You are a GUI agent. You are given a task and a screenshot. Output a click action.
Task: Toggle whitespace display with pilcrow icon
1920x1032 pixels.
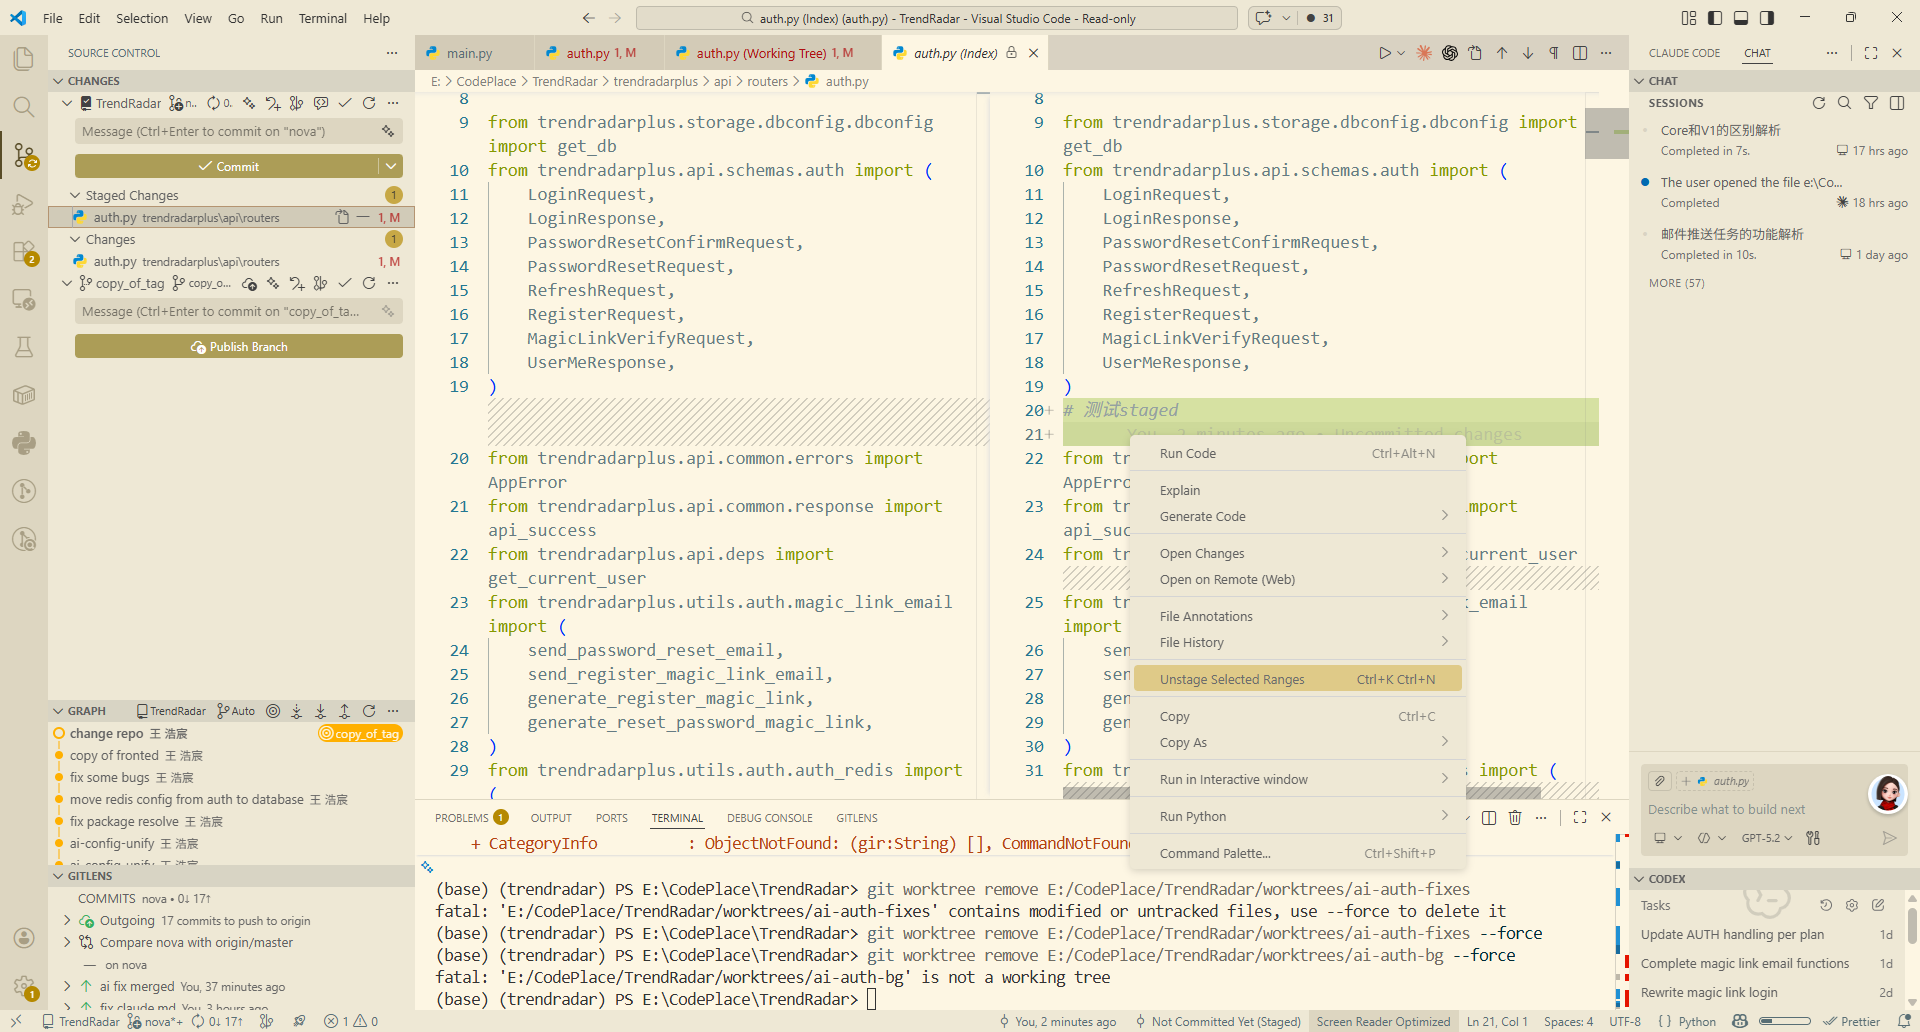point(1554,53)
